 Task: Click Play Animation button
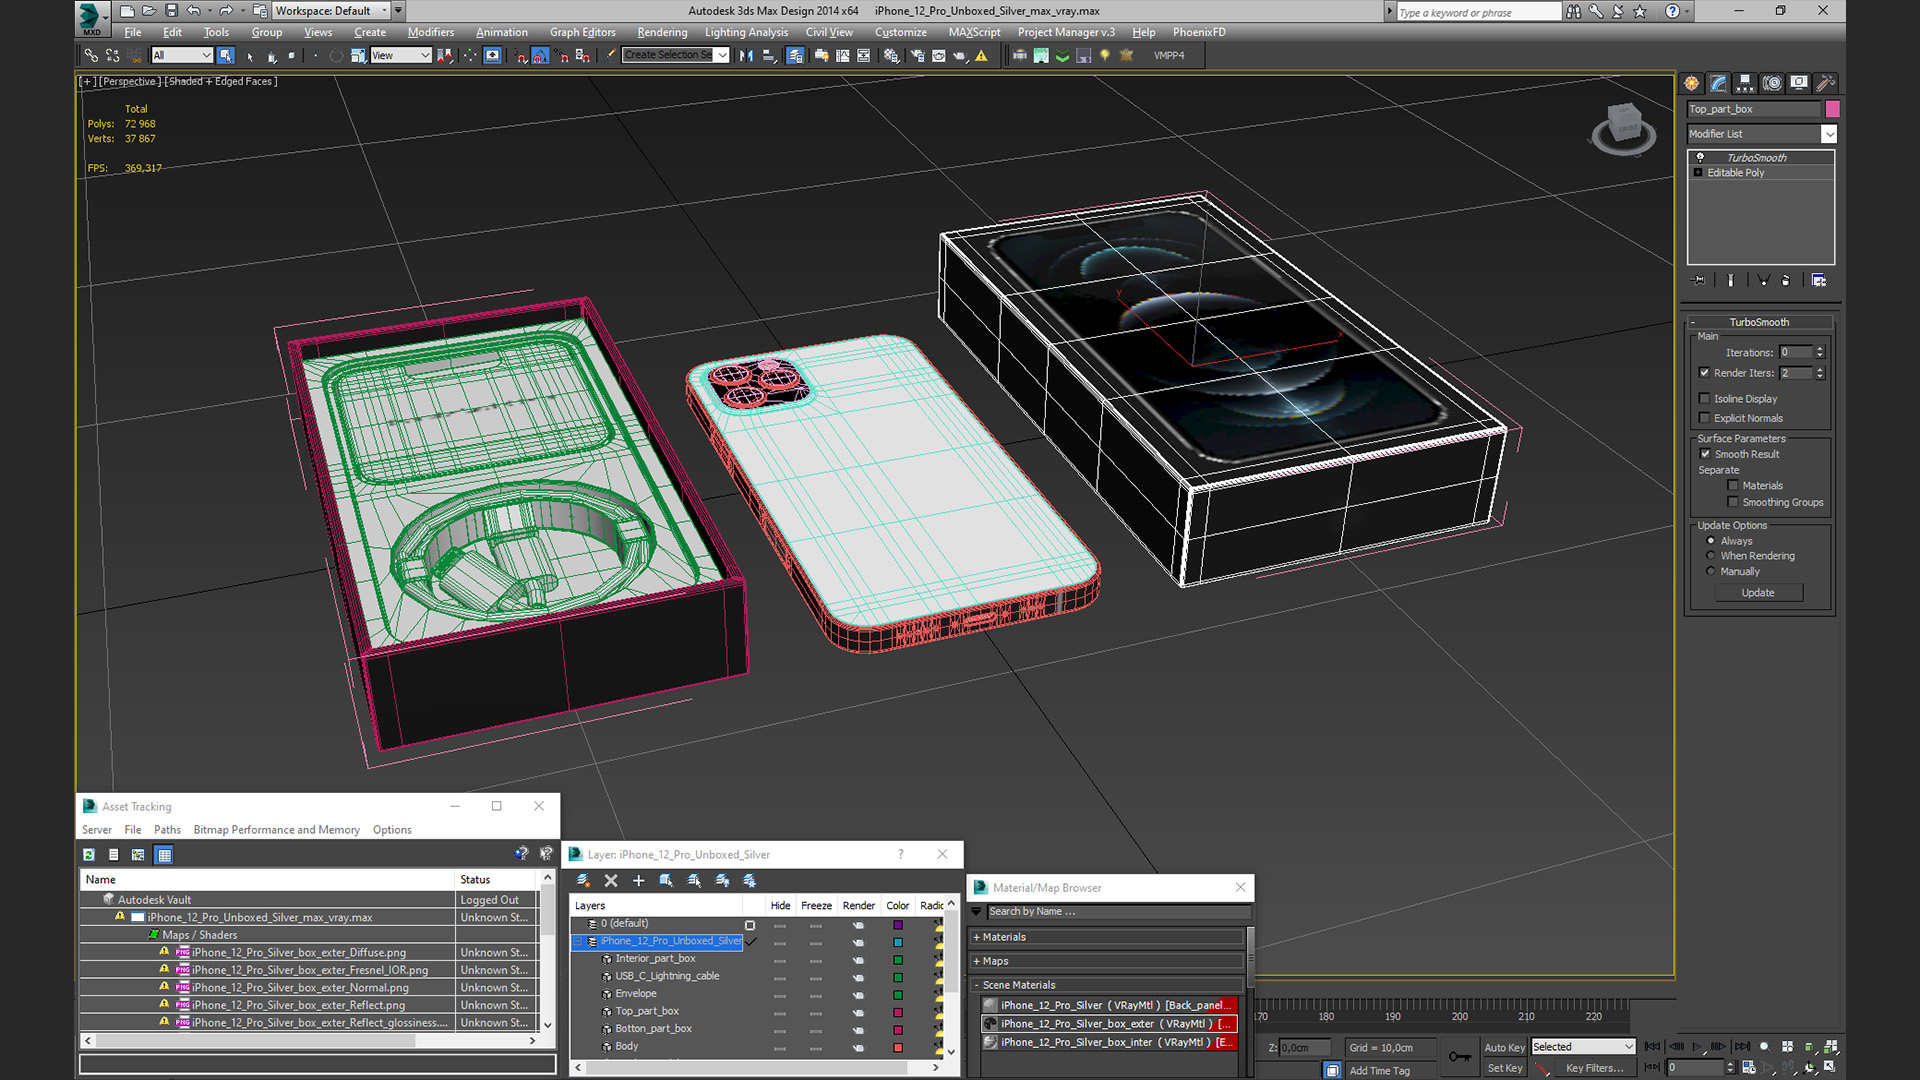[x=1697, y=1046]
